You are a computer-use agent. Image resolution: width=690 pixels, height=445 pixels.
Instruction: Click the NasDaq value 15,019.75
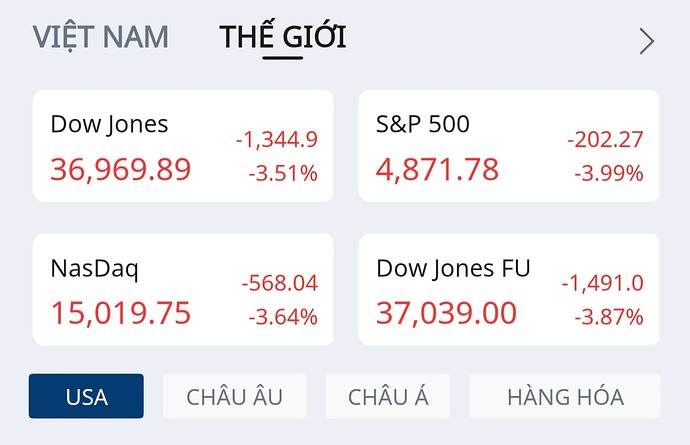[x=120, y=313]
